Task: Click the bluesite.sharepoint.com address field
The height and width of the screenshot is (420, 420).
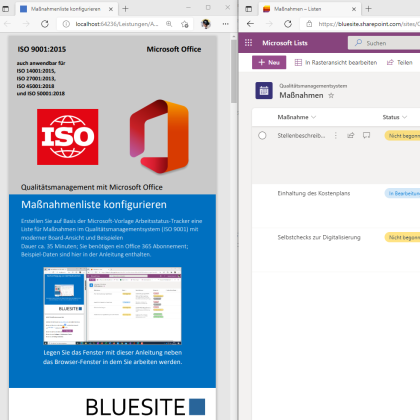Action: [360, 24]
